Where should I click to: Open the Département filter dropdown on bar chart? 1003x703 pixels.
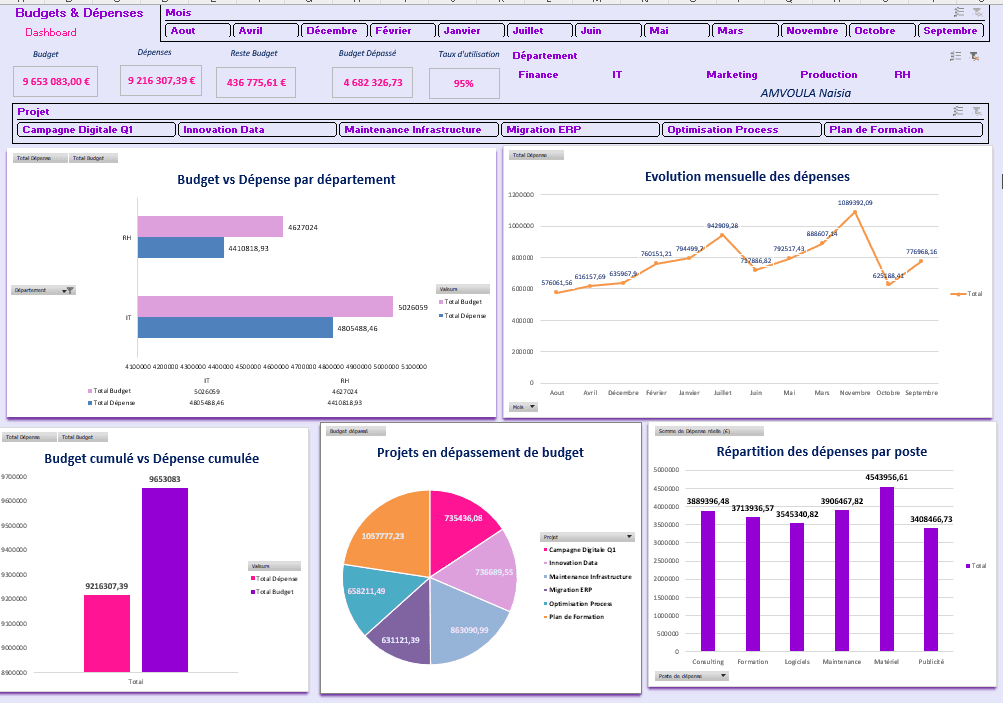coord(67,290)
